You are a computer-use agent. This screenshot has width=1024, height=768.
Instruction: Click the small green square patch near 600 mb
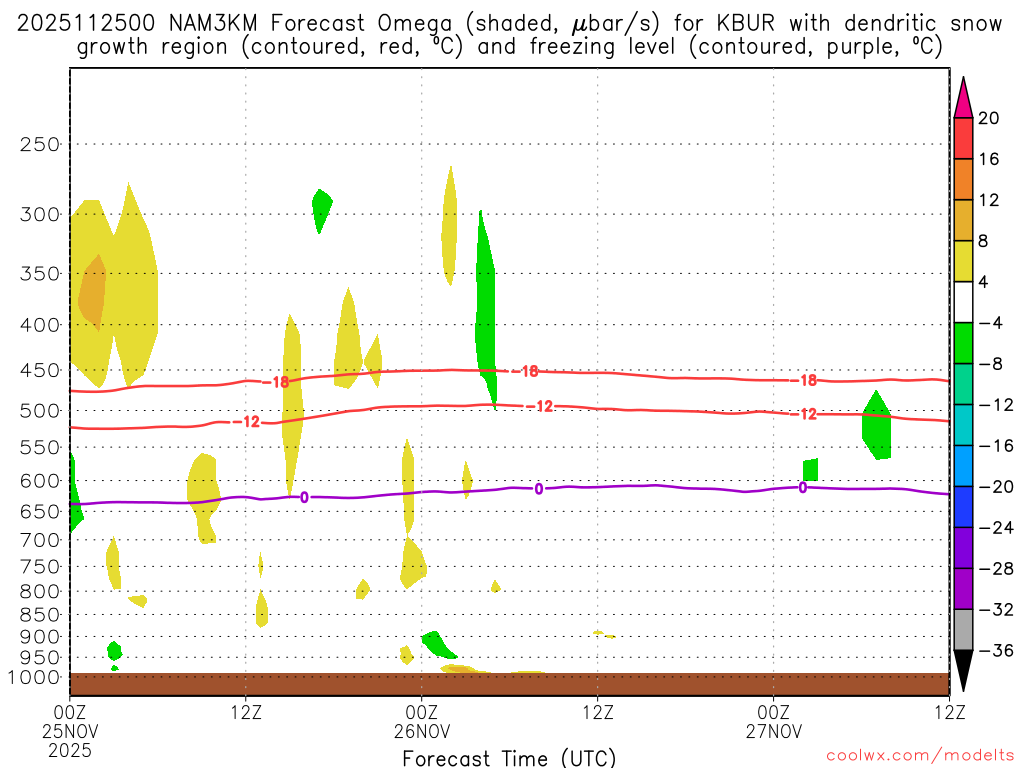point(810,470)
